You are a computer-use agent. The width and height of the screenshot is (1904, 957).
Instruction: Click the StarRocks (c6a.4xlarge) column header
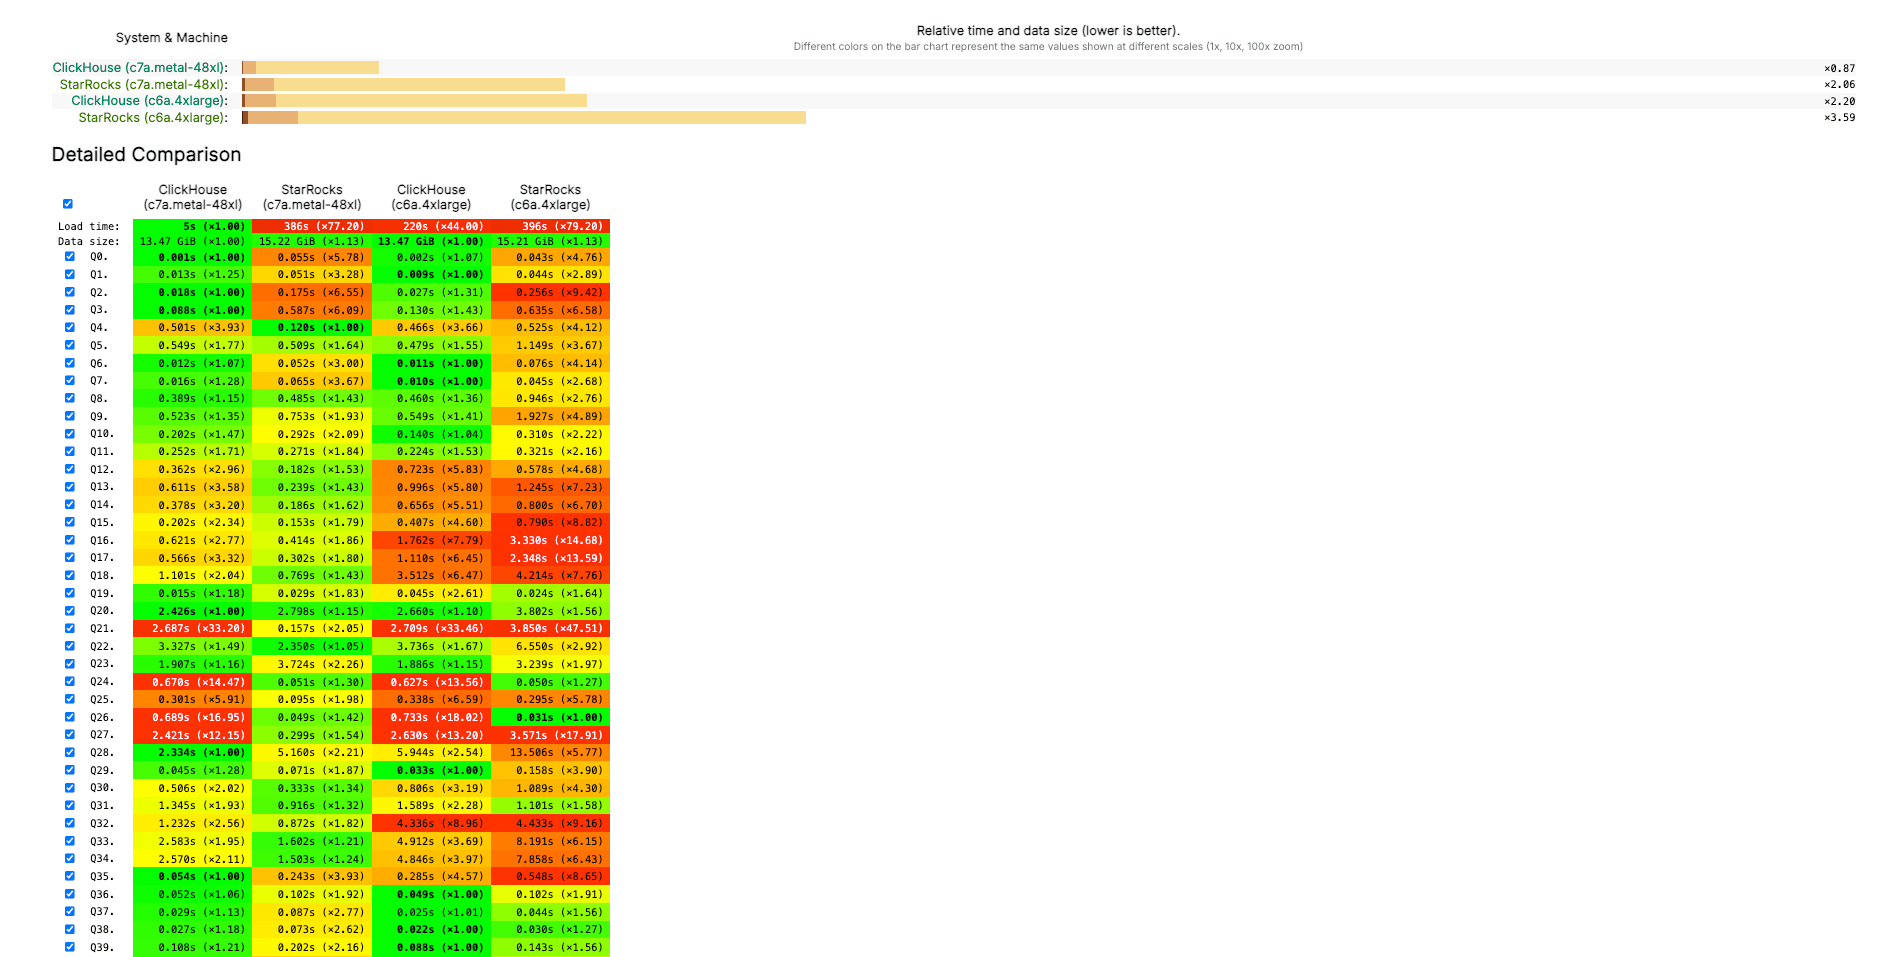[550, 196]
